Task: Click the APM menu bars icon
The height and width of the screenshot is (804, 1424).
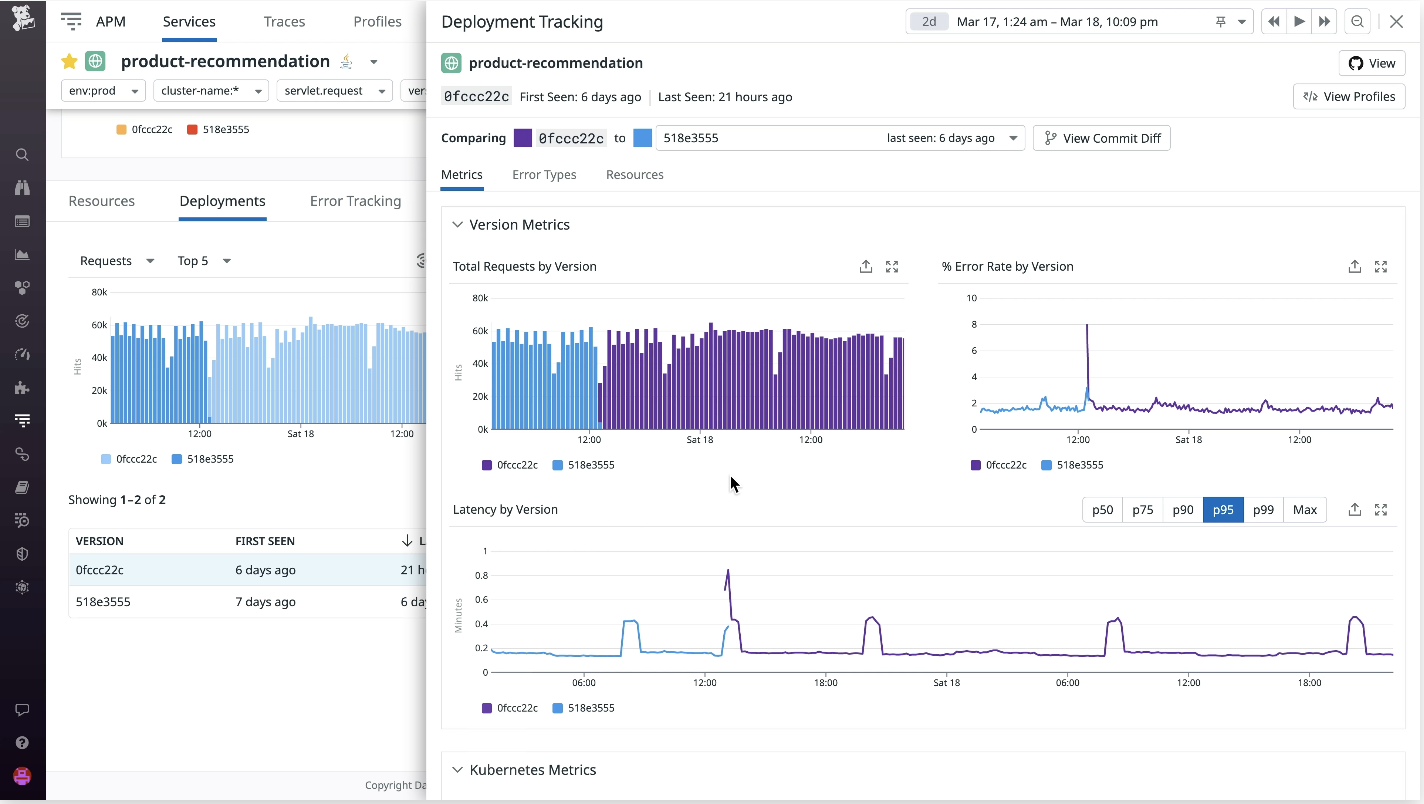Action: tap(71, 21)
